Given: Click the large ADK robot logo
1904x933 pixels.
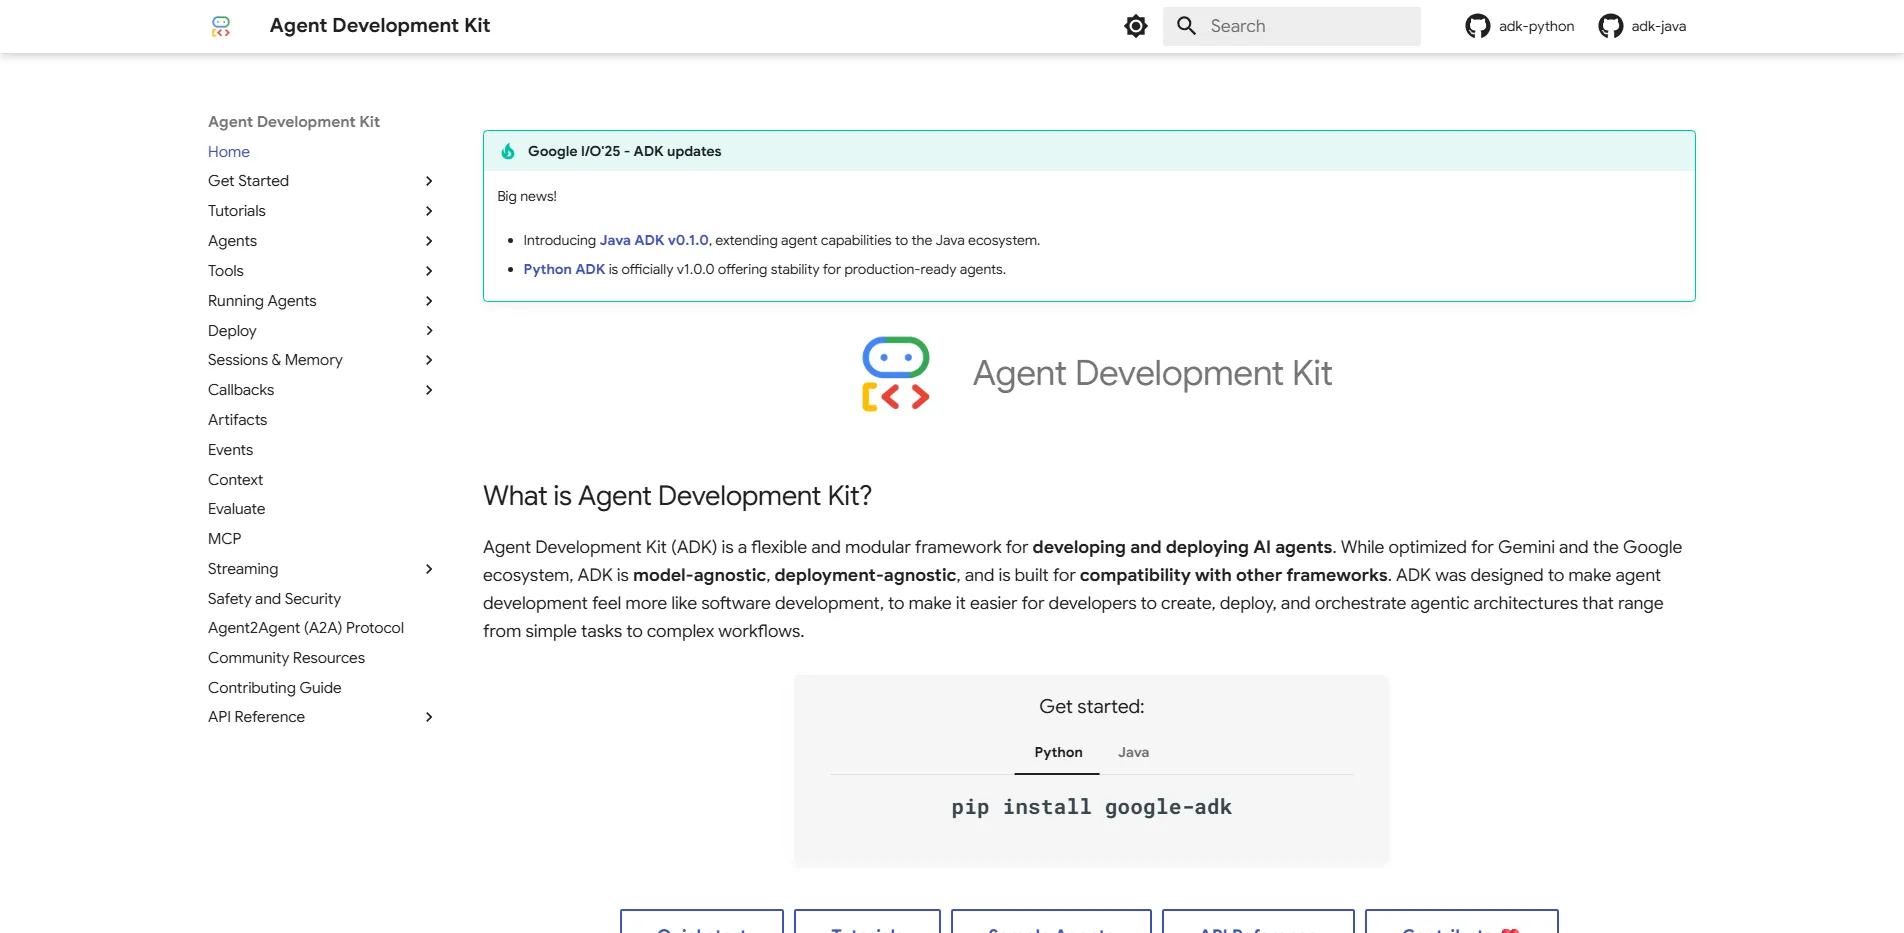Looking at the screenshot, I should pos(895,375).
